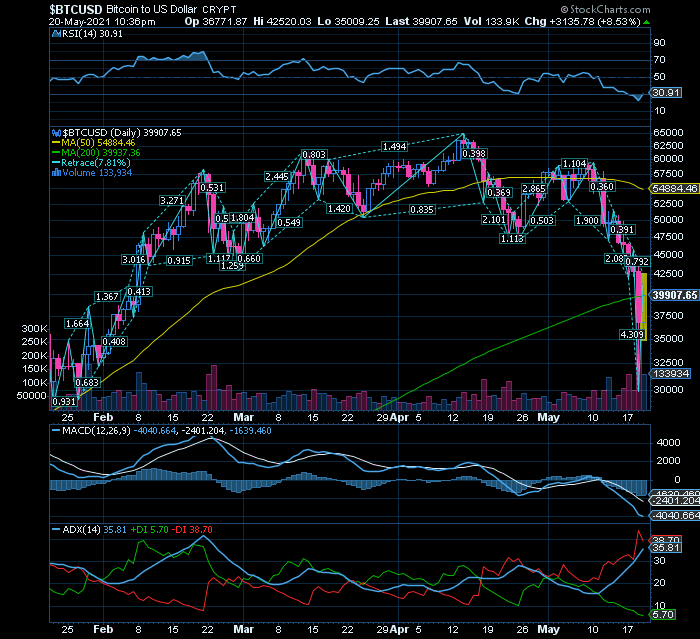Click the 'ADX(14) 35.81' panel label
Viewport: 700px width, 639px height.
pyautogui.click(x=95, y=530)
